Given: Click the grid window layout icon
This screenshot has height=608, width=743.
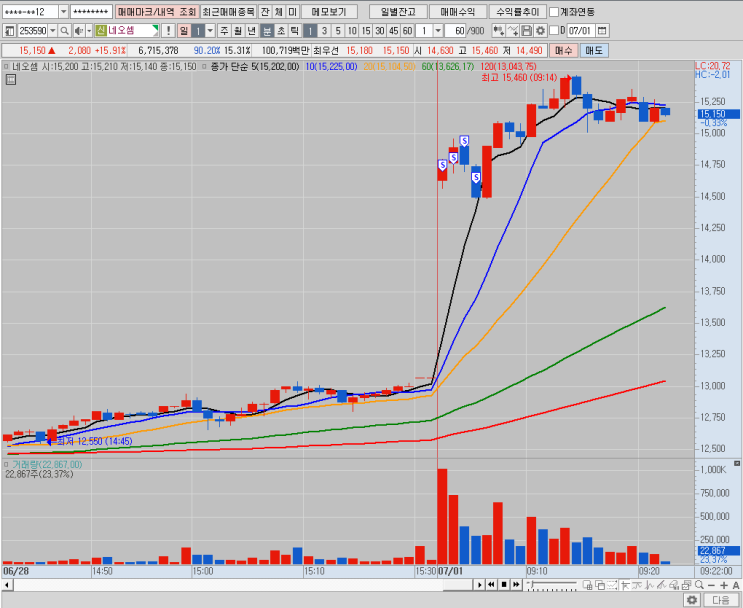Looking at the screenshot, I should pyautogui.click(x=588, y=585).
